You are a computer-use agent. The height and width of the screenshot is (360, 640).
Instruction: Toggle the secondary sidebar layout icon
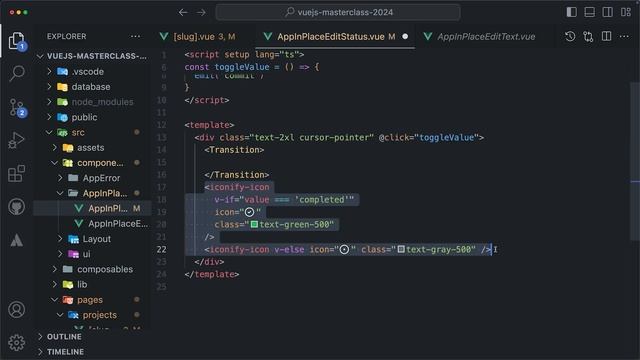tap(607, 12)
